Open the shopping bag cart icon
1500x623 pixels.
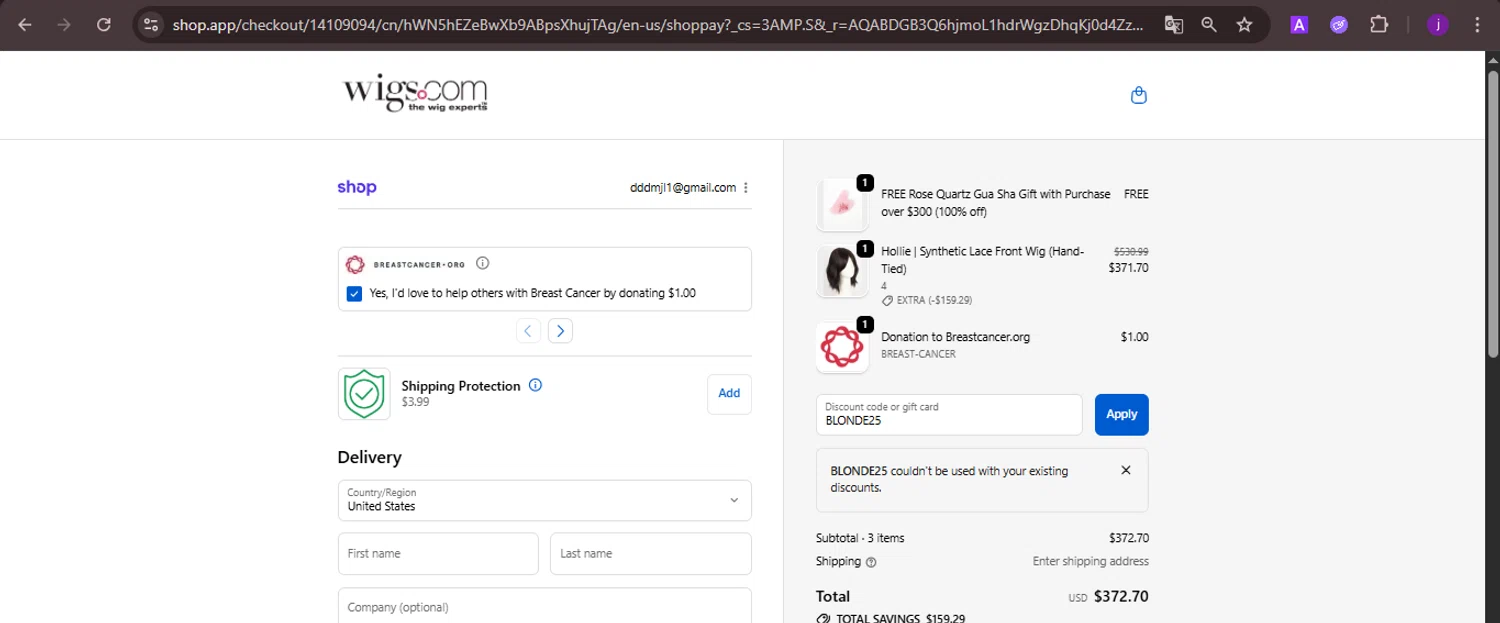click(1138, 95)
